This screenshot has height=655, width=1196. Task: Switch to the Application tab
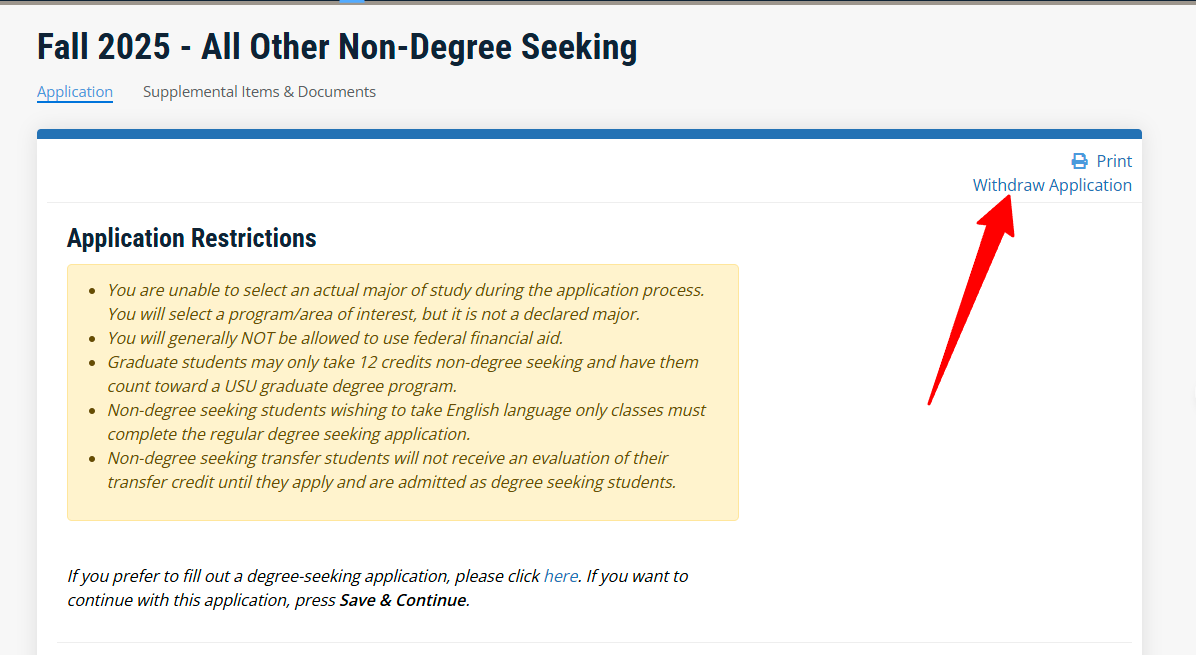75,92
